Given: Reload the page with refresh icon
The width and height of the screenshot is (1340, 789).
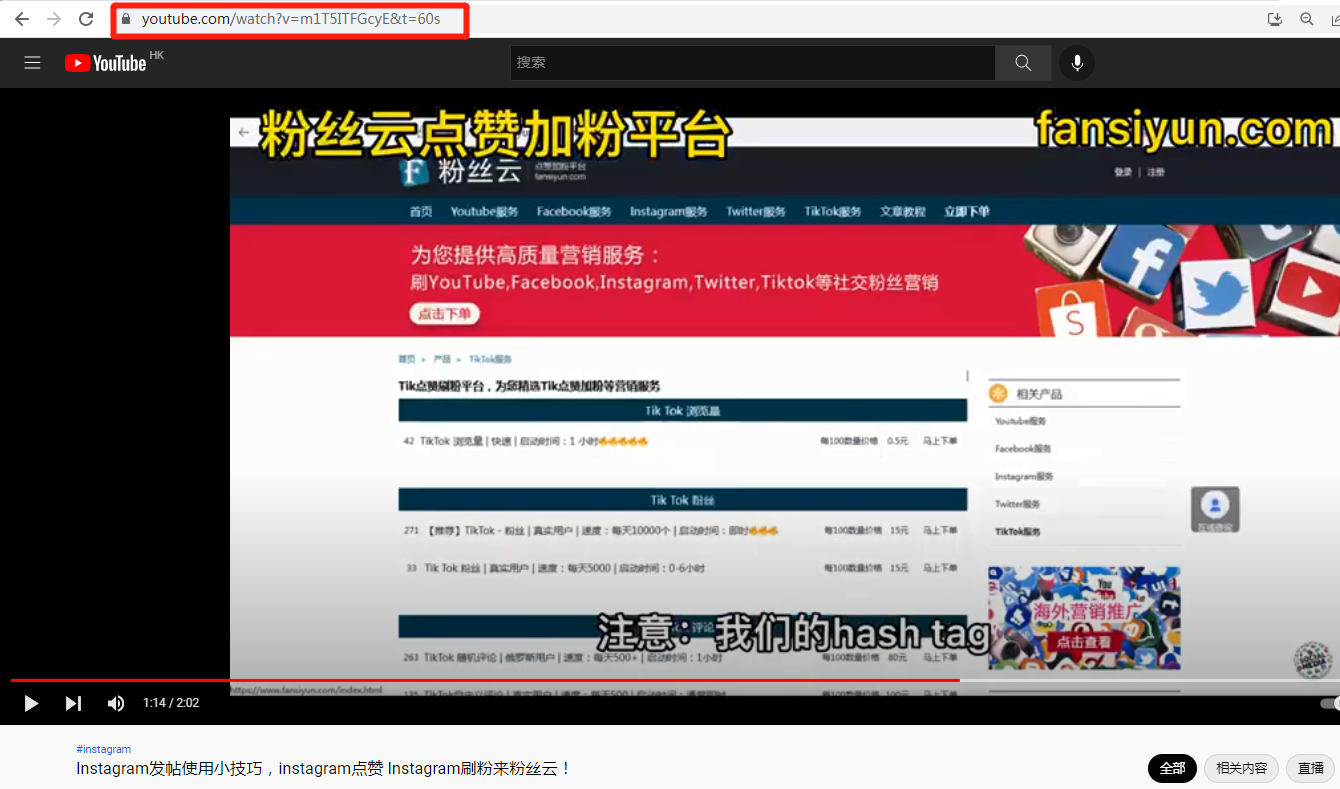Looking at the screenshot, I should (x=86, y=19).
